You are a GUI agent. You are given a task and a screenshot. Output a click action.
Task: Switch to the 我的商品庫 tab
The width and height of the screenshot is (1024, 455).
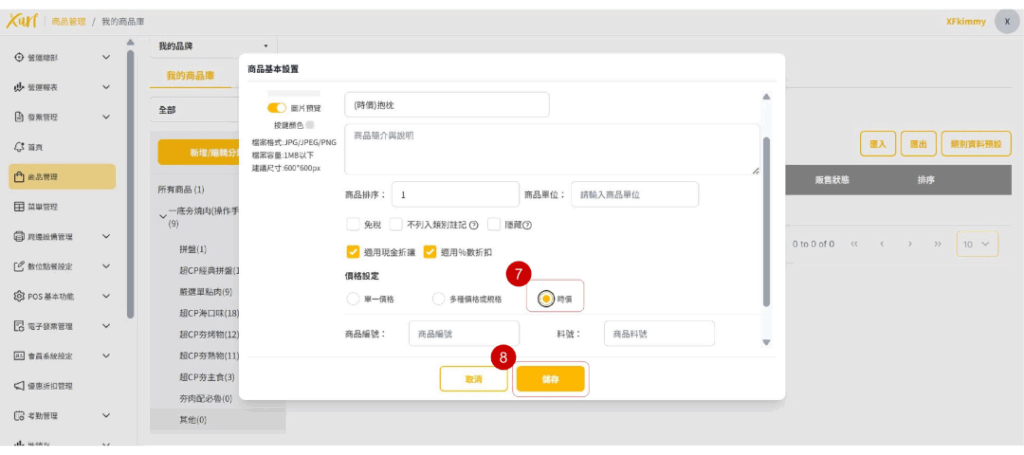pos(190,76)
